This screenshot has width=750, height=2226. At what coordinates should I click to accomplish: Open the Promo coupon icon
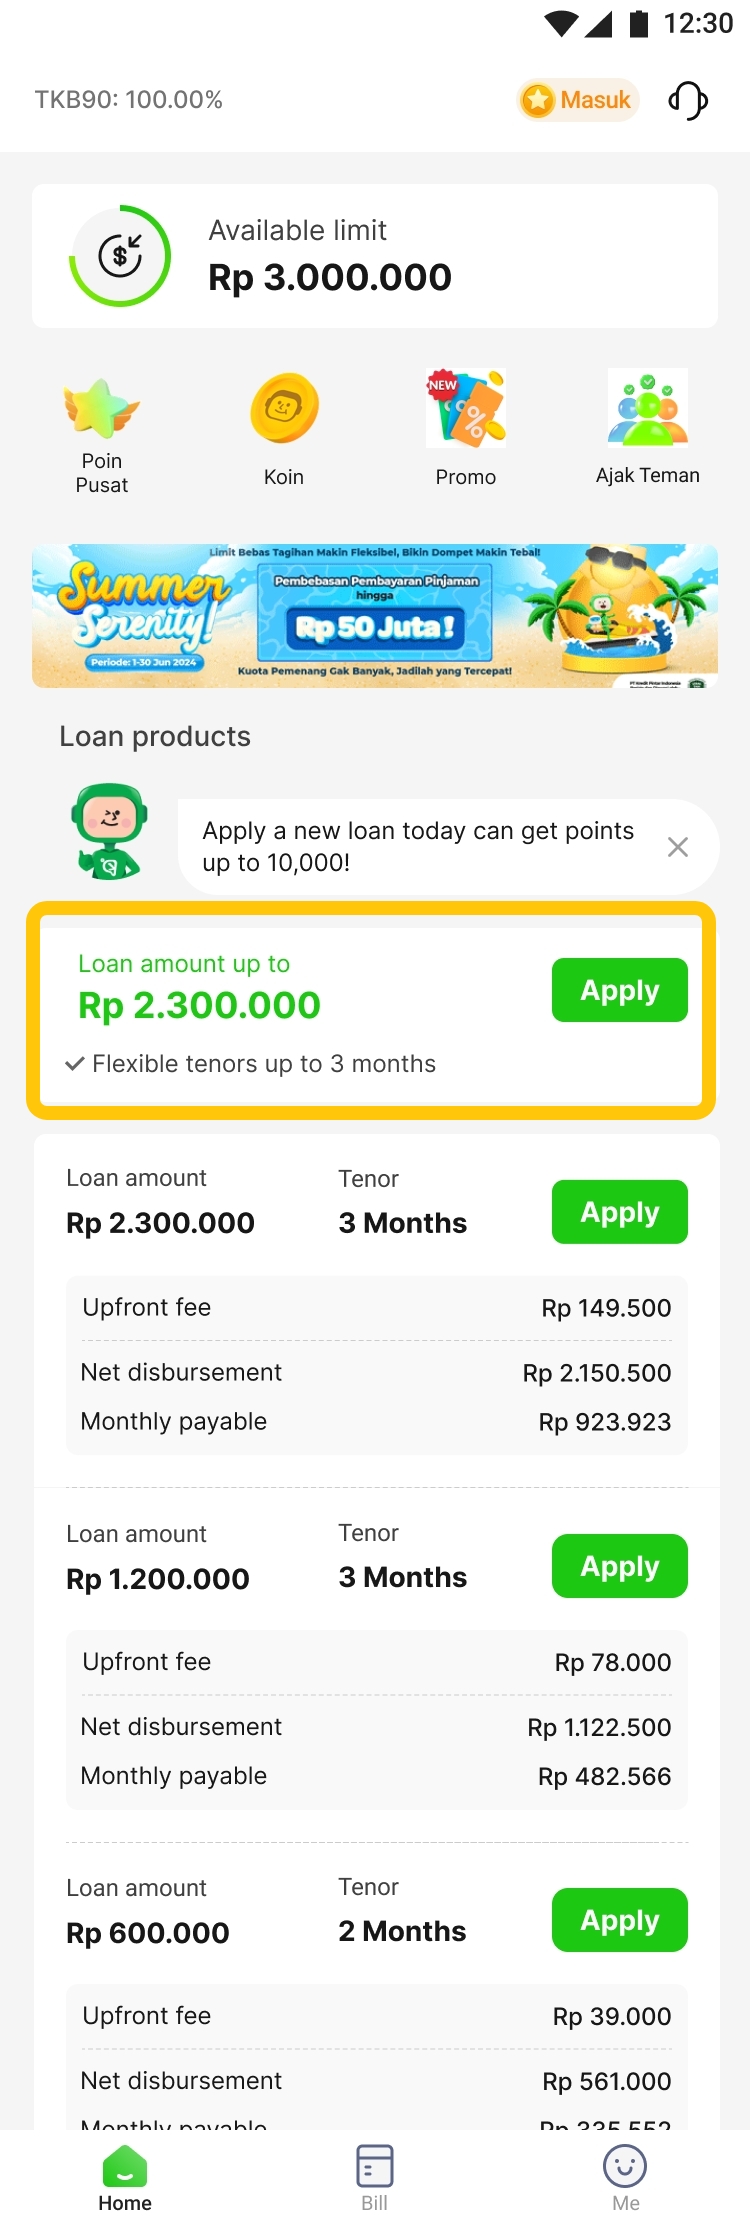pos(466,408)
